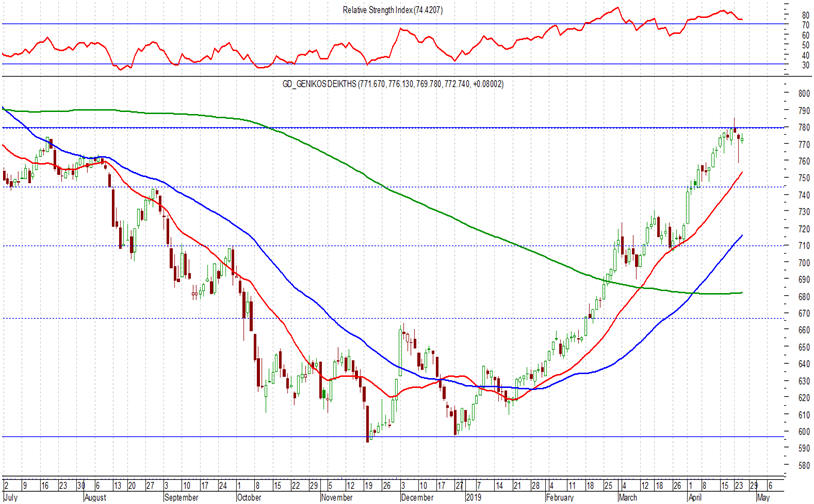Click the 580 value on the price scale
Screen dimensions: 814x504
[x=805, y=466]
